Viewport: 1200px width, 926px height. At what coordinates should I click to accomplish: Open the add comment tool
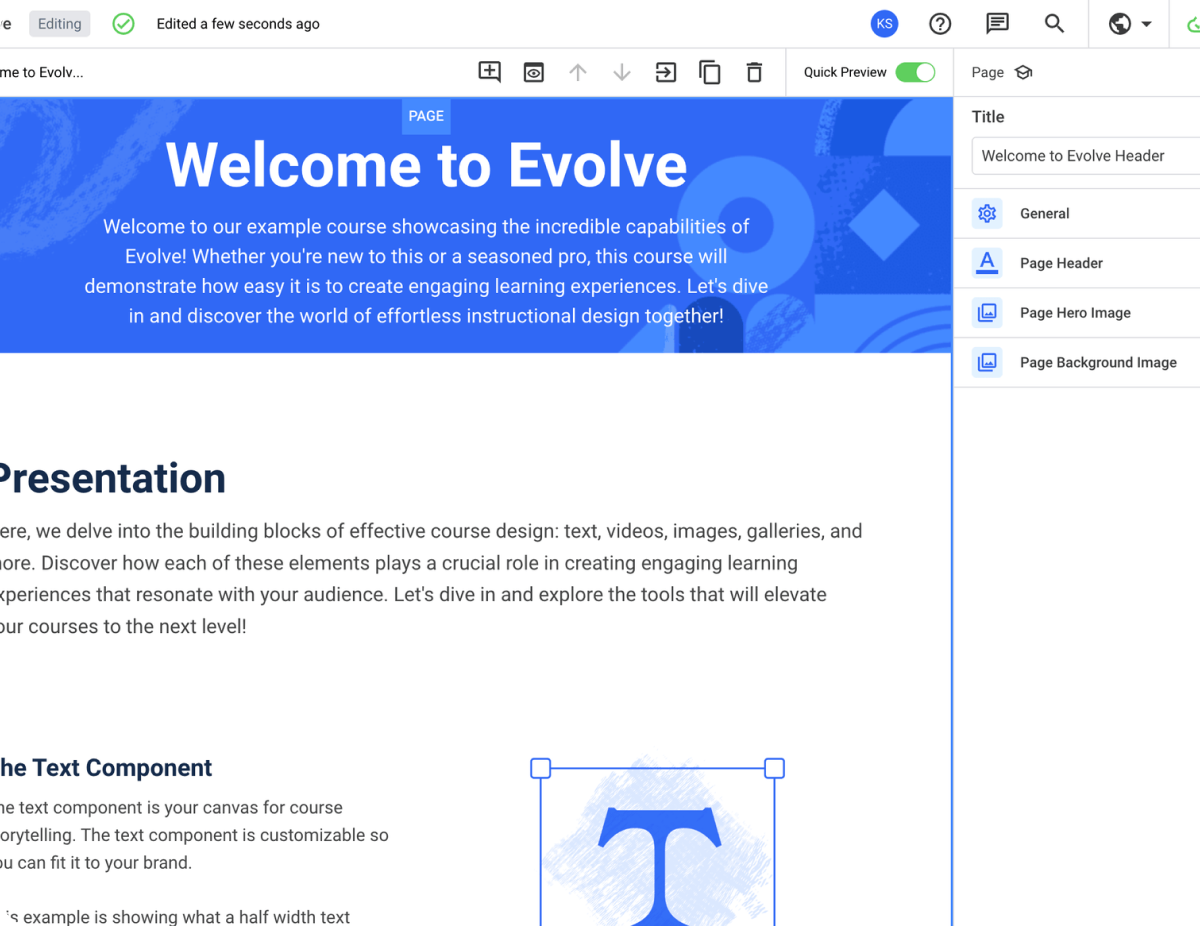point(489,71)
